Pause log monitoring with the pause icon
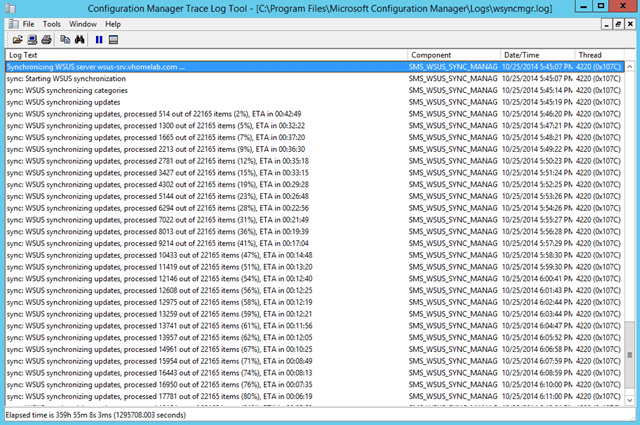This screenshot has height=425, width=640. coord(99,39)
